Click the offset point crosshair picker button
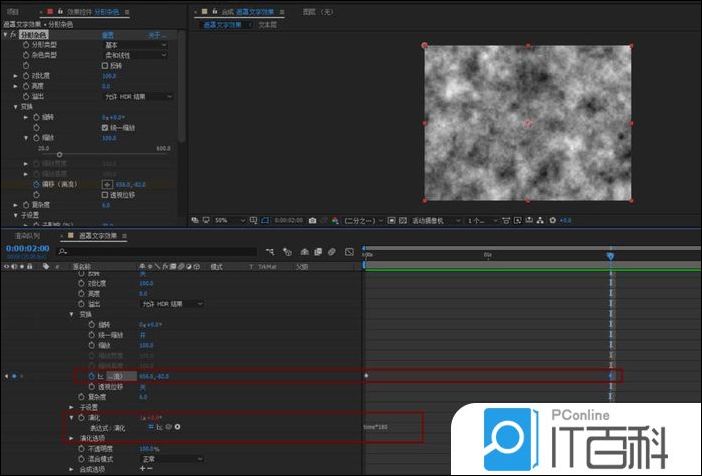702x476 pixels. [108, 185]
